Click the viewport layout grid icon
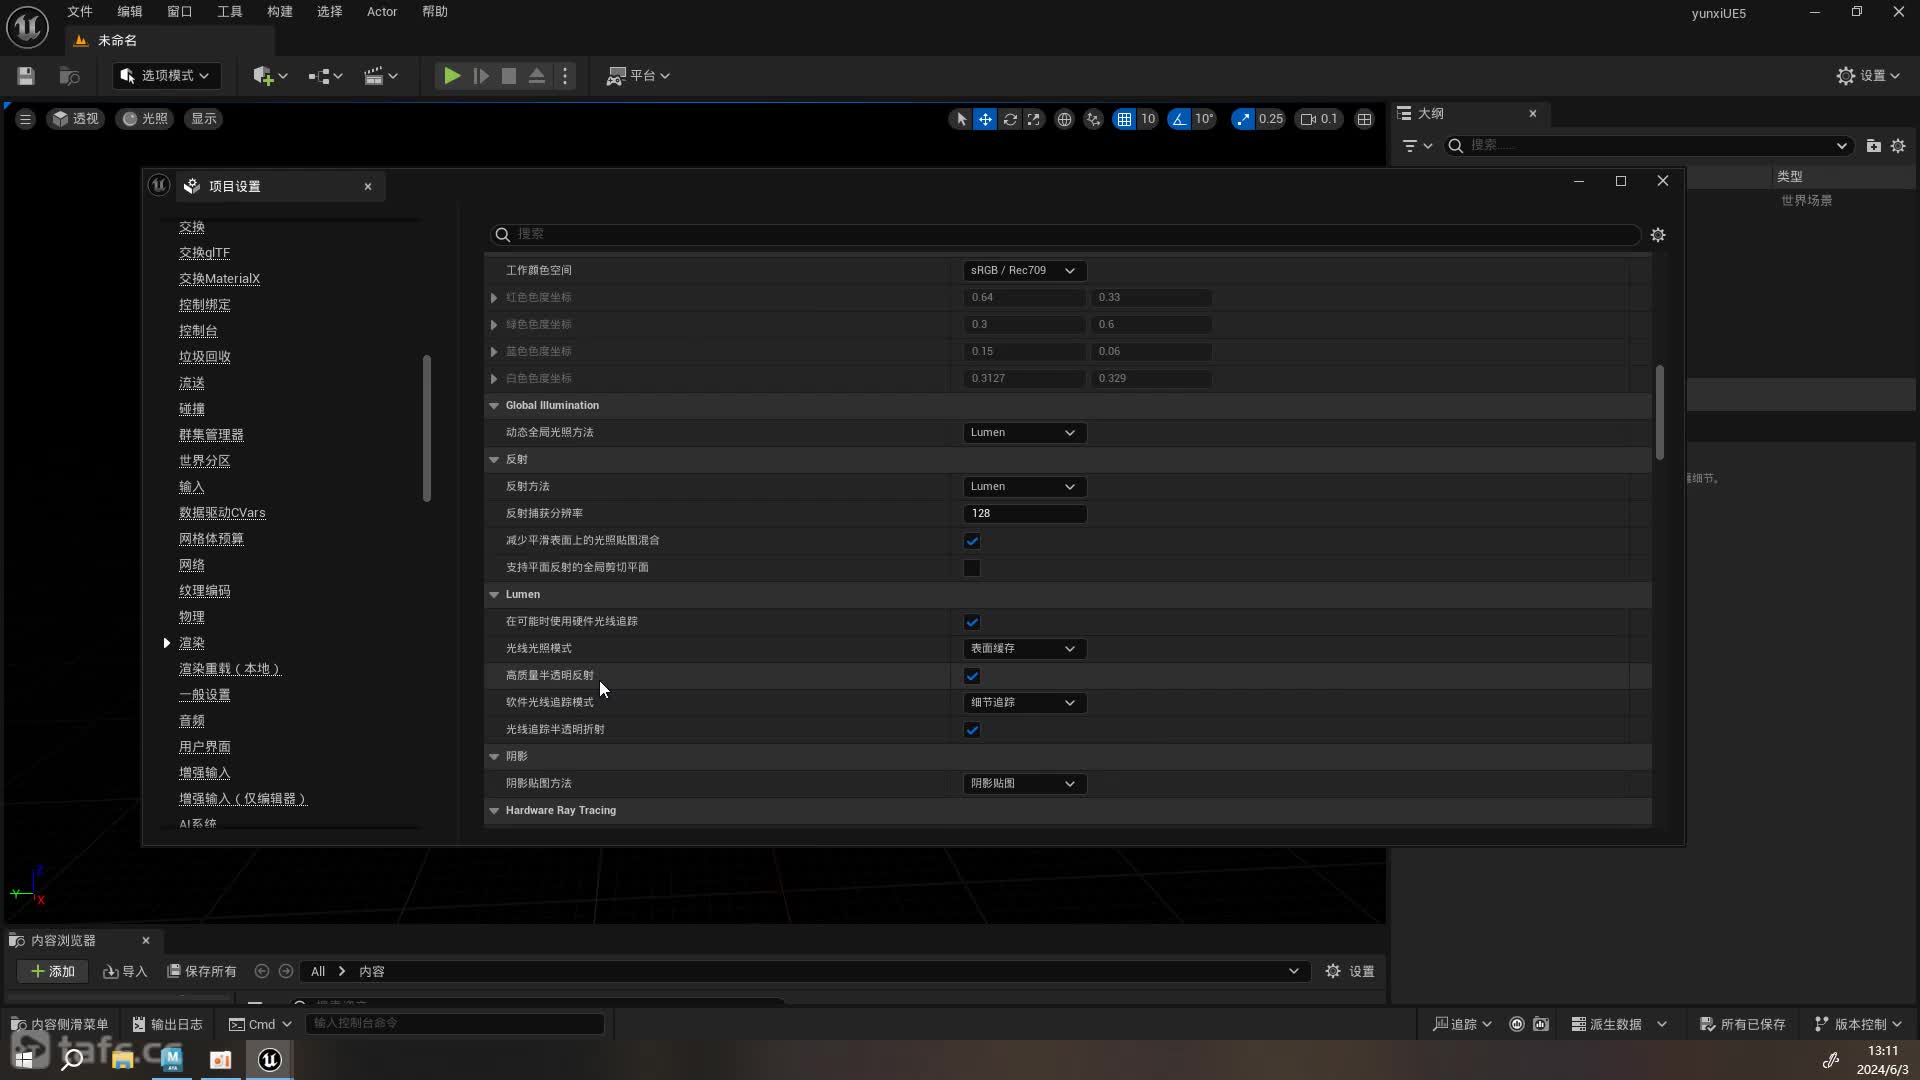This screenshot has width=1920, height=1080. [1364, 119]
